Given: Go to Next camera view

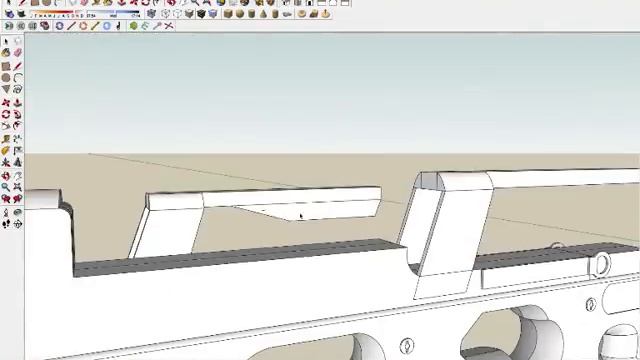Looking at the screenshot, I should pyautogui.click(x=18, y=199).
